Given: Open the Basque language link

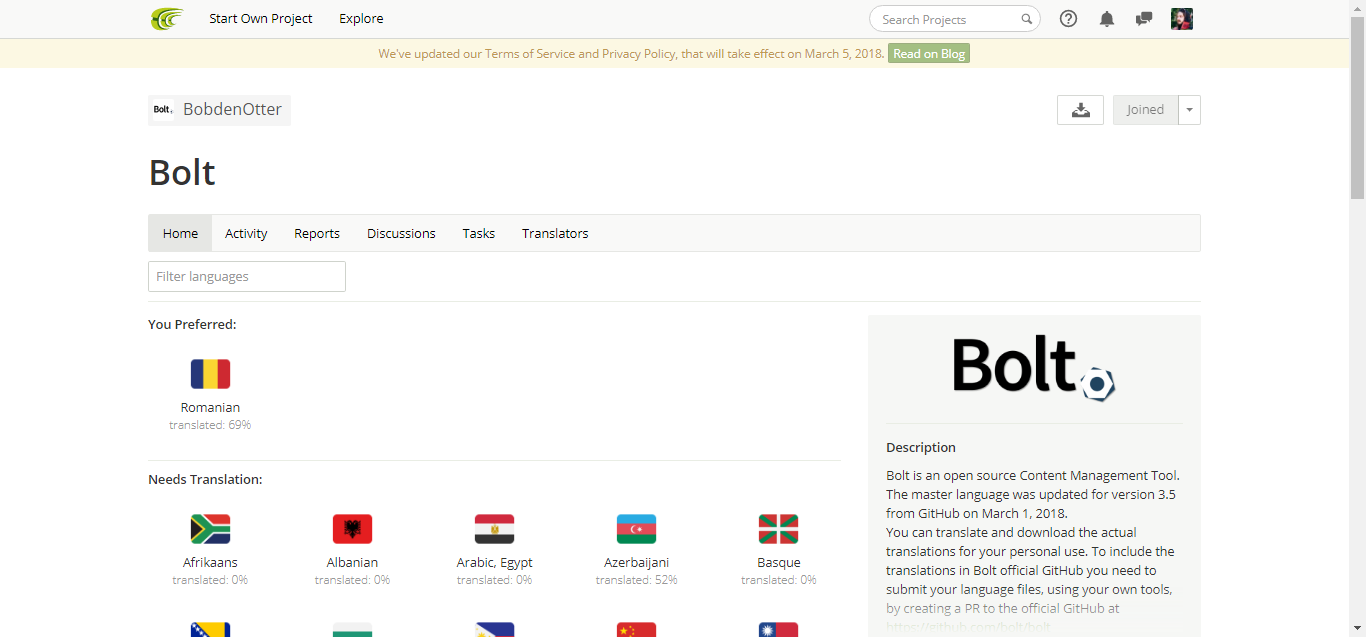Looking at the screenshot, I should coord(778,563).
